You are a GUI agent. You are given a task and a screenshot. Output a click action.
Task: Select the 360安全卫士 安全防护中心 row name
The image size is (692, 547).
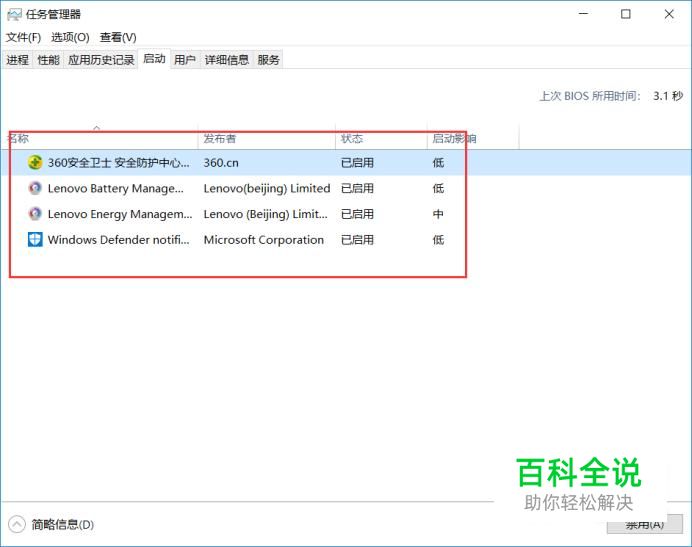coord(118,163)
